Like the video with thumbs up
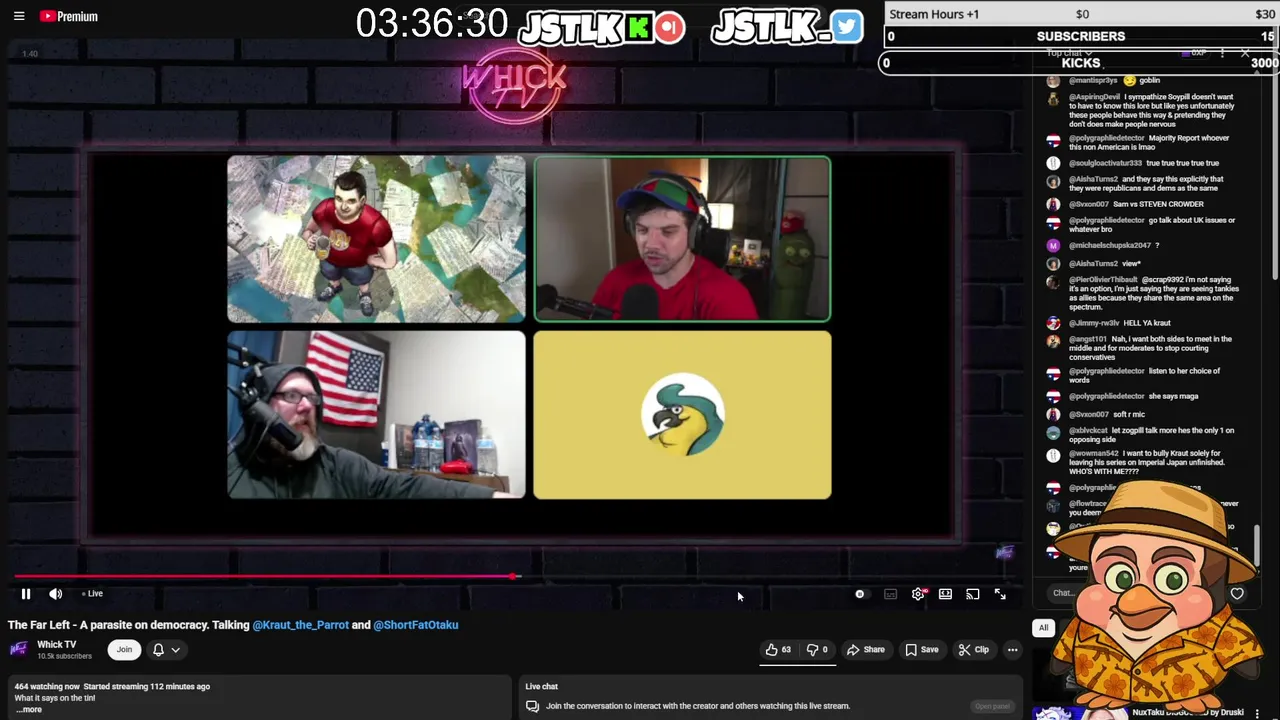The height and width of the screenshot is (720, 1280). coord(778,650)
